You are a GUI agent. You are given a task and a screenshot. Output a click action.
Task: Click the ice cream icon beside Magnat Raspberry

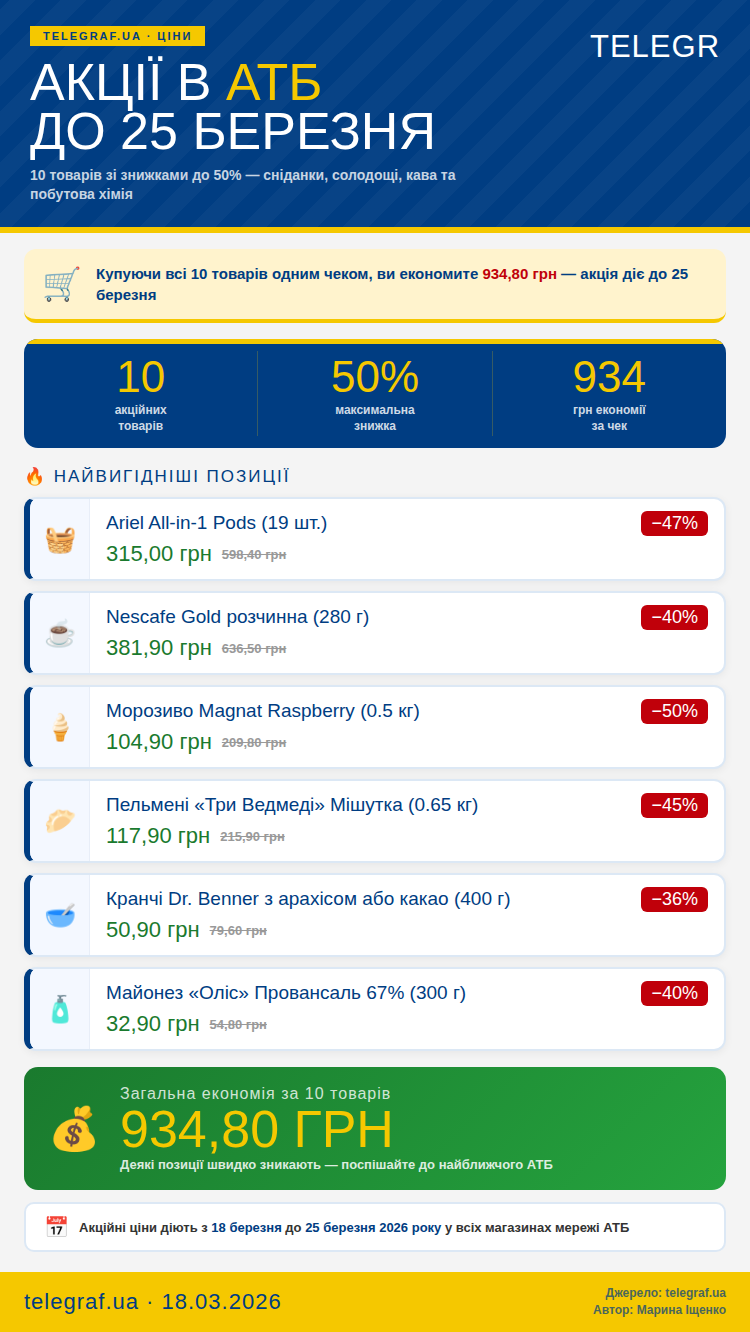pos(60,727)
